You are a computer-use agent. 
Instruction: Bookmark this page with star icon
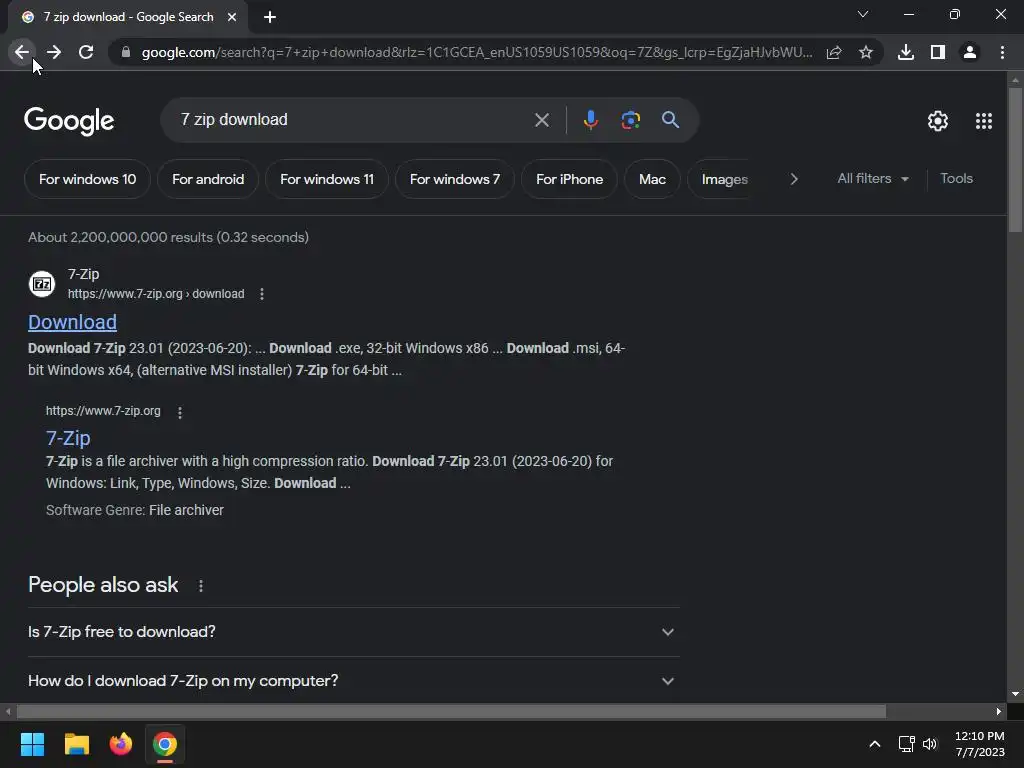[866, 52]
